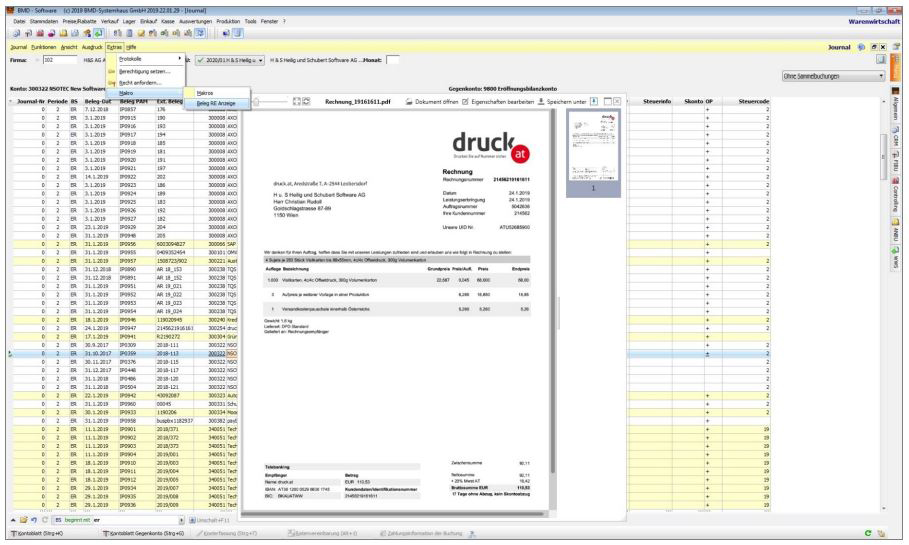The image size is (909, 545).
Task: Click the yellow folder icon in main toolbar
Action: pyautogui.click(x=63, y=33)
